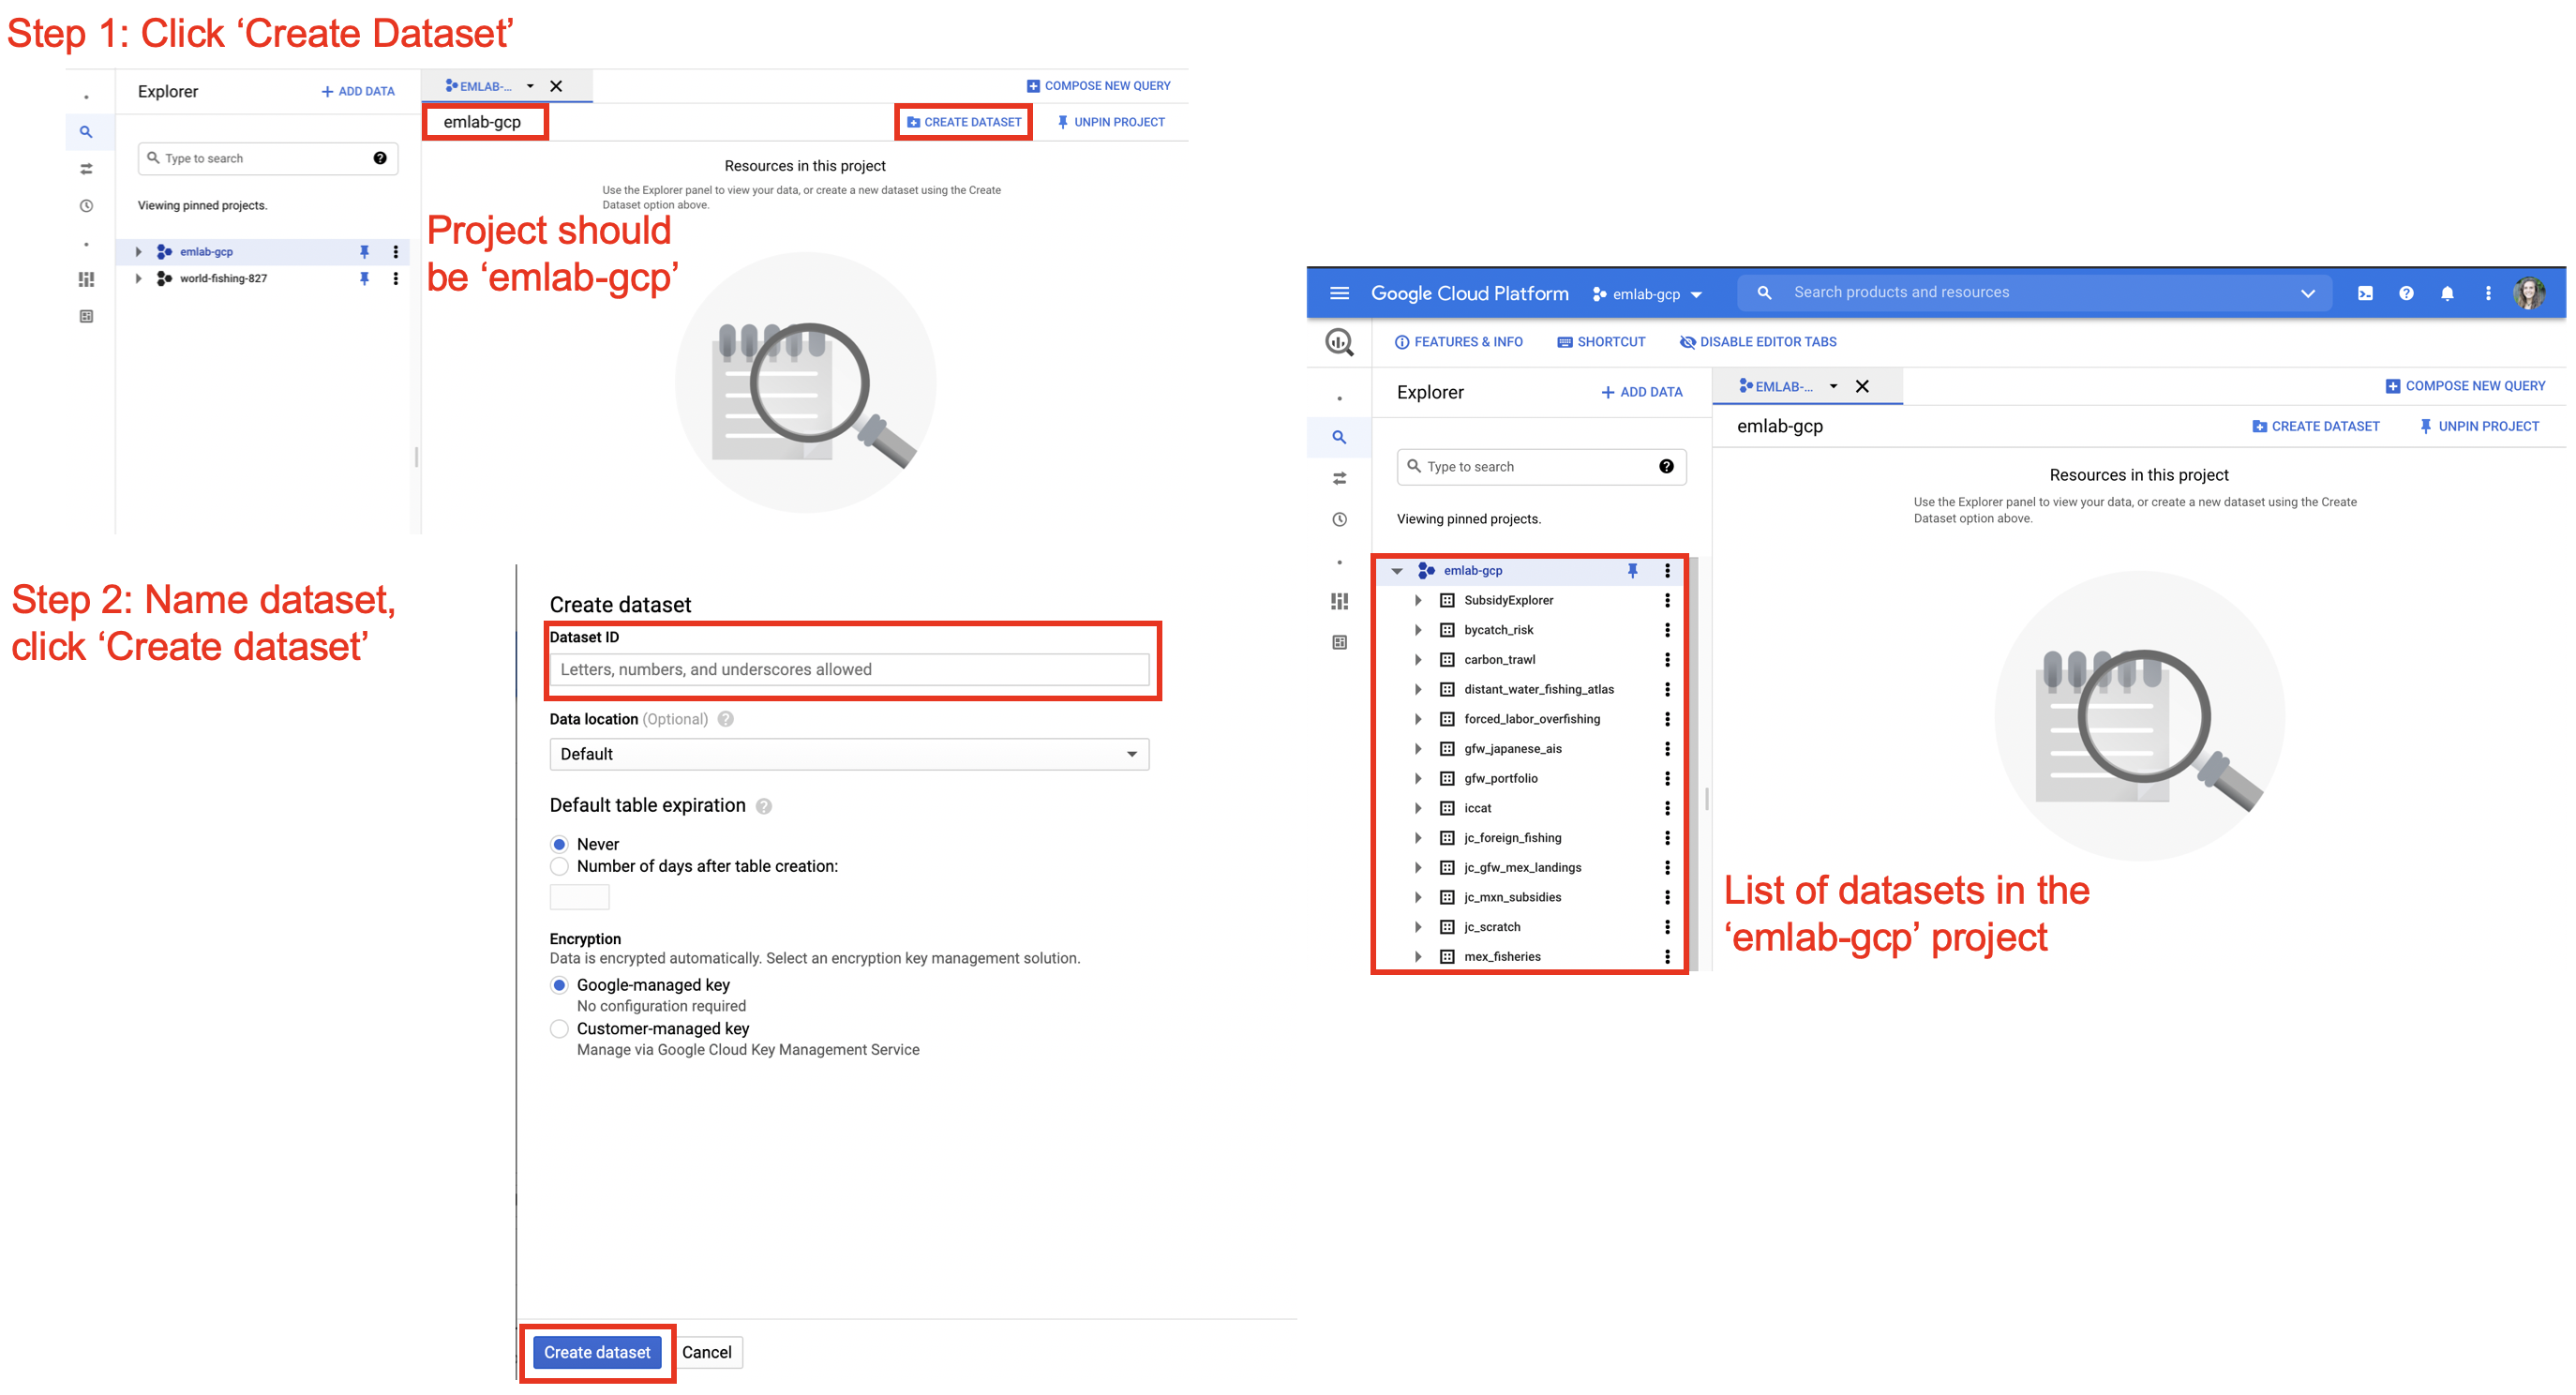
Task: Activate the Cloud Shell icon in the blue header
Action: [2365, 293]
